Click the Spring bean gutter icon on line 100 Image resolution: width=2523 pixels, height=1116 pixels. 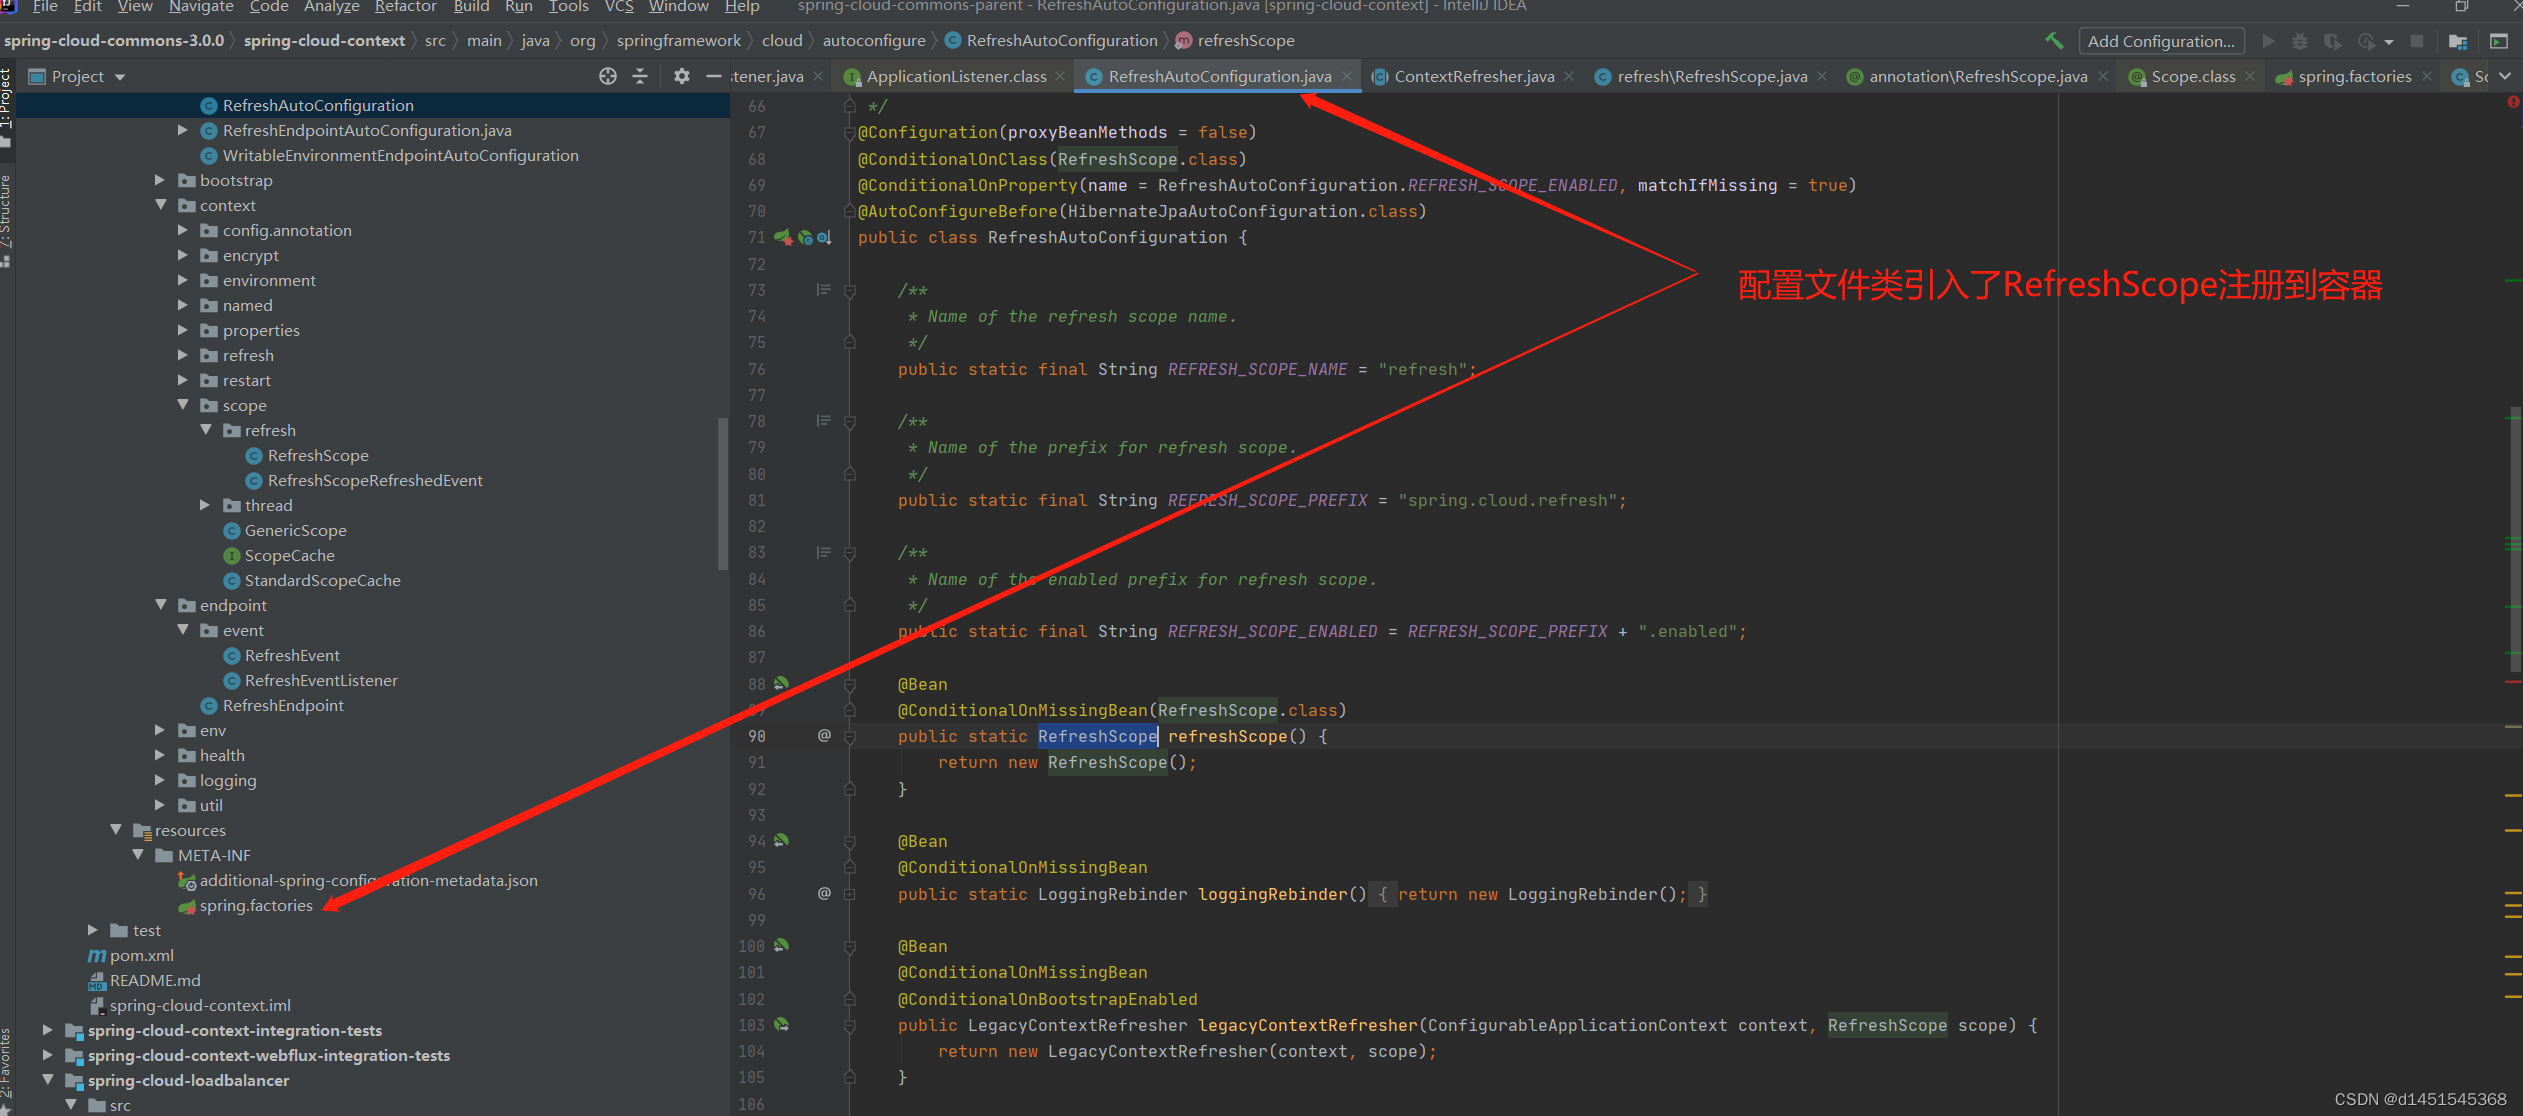[x=782, y=945]
